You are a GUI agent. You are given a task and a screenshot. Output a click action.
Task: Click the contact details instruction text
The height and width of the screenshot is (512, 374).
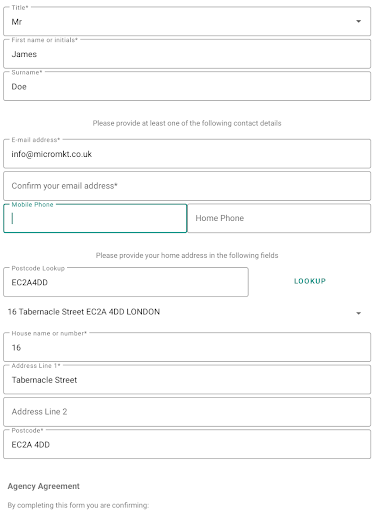pyautogui.click(x=187, y=123)
